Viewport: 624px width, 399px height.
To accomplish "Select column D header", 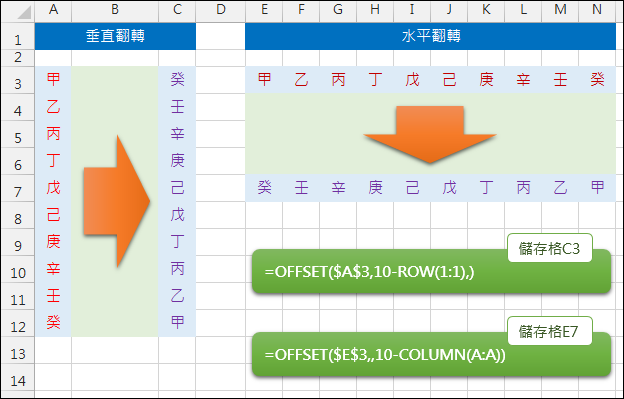I will (x=220, y=11).
